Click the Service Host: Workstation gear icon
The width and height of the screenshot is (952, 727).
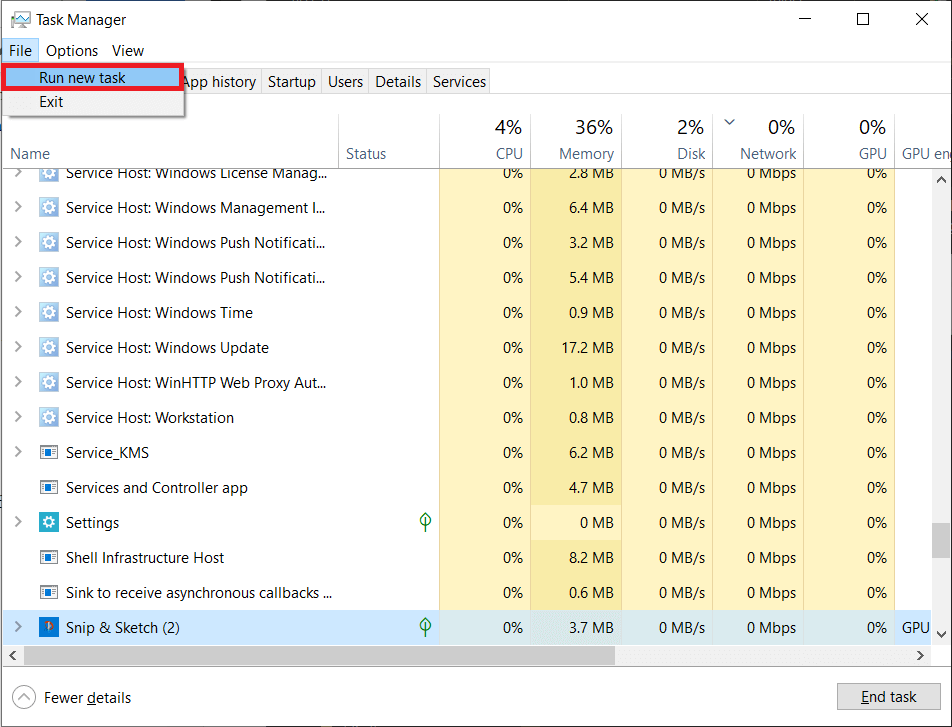[x=49, y=417]
